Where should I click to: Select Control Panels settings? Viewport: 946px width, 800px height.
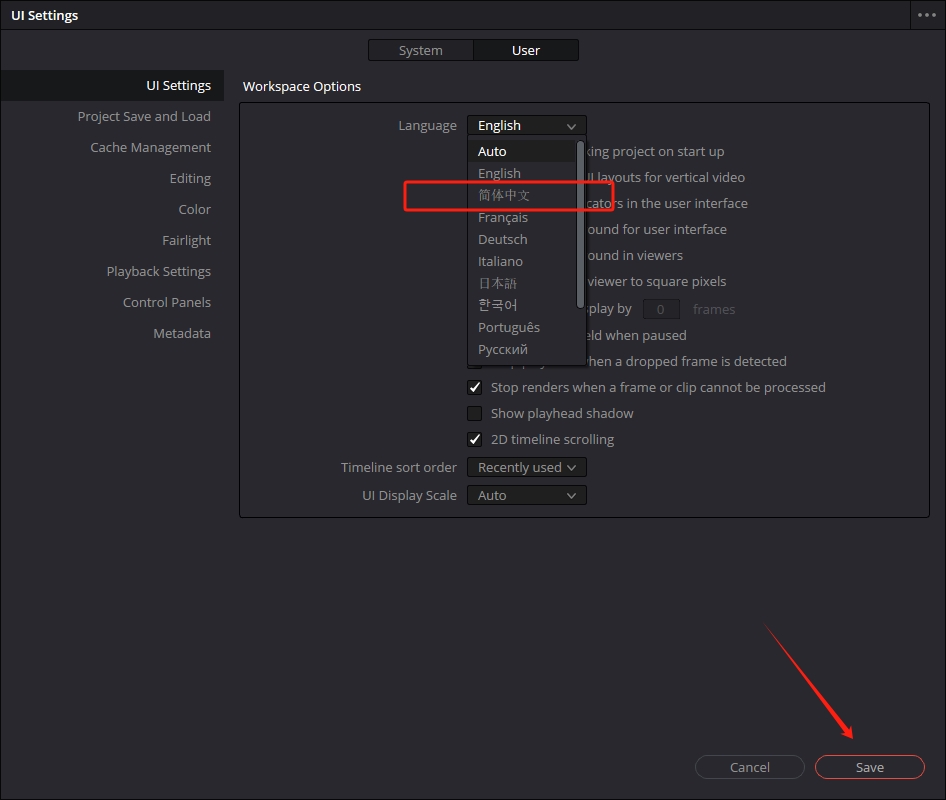point(167,302)
